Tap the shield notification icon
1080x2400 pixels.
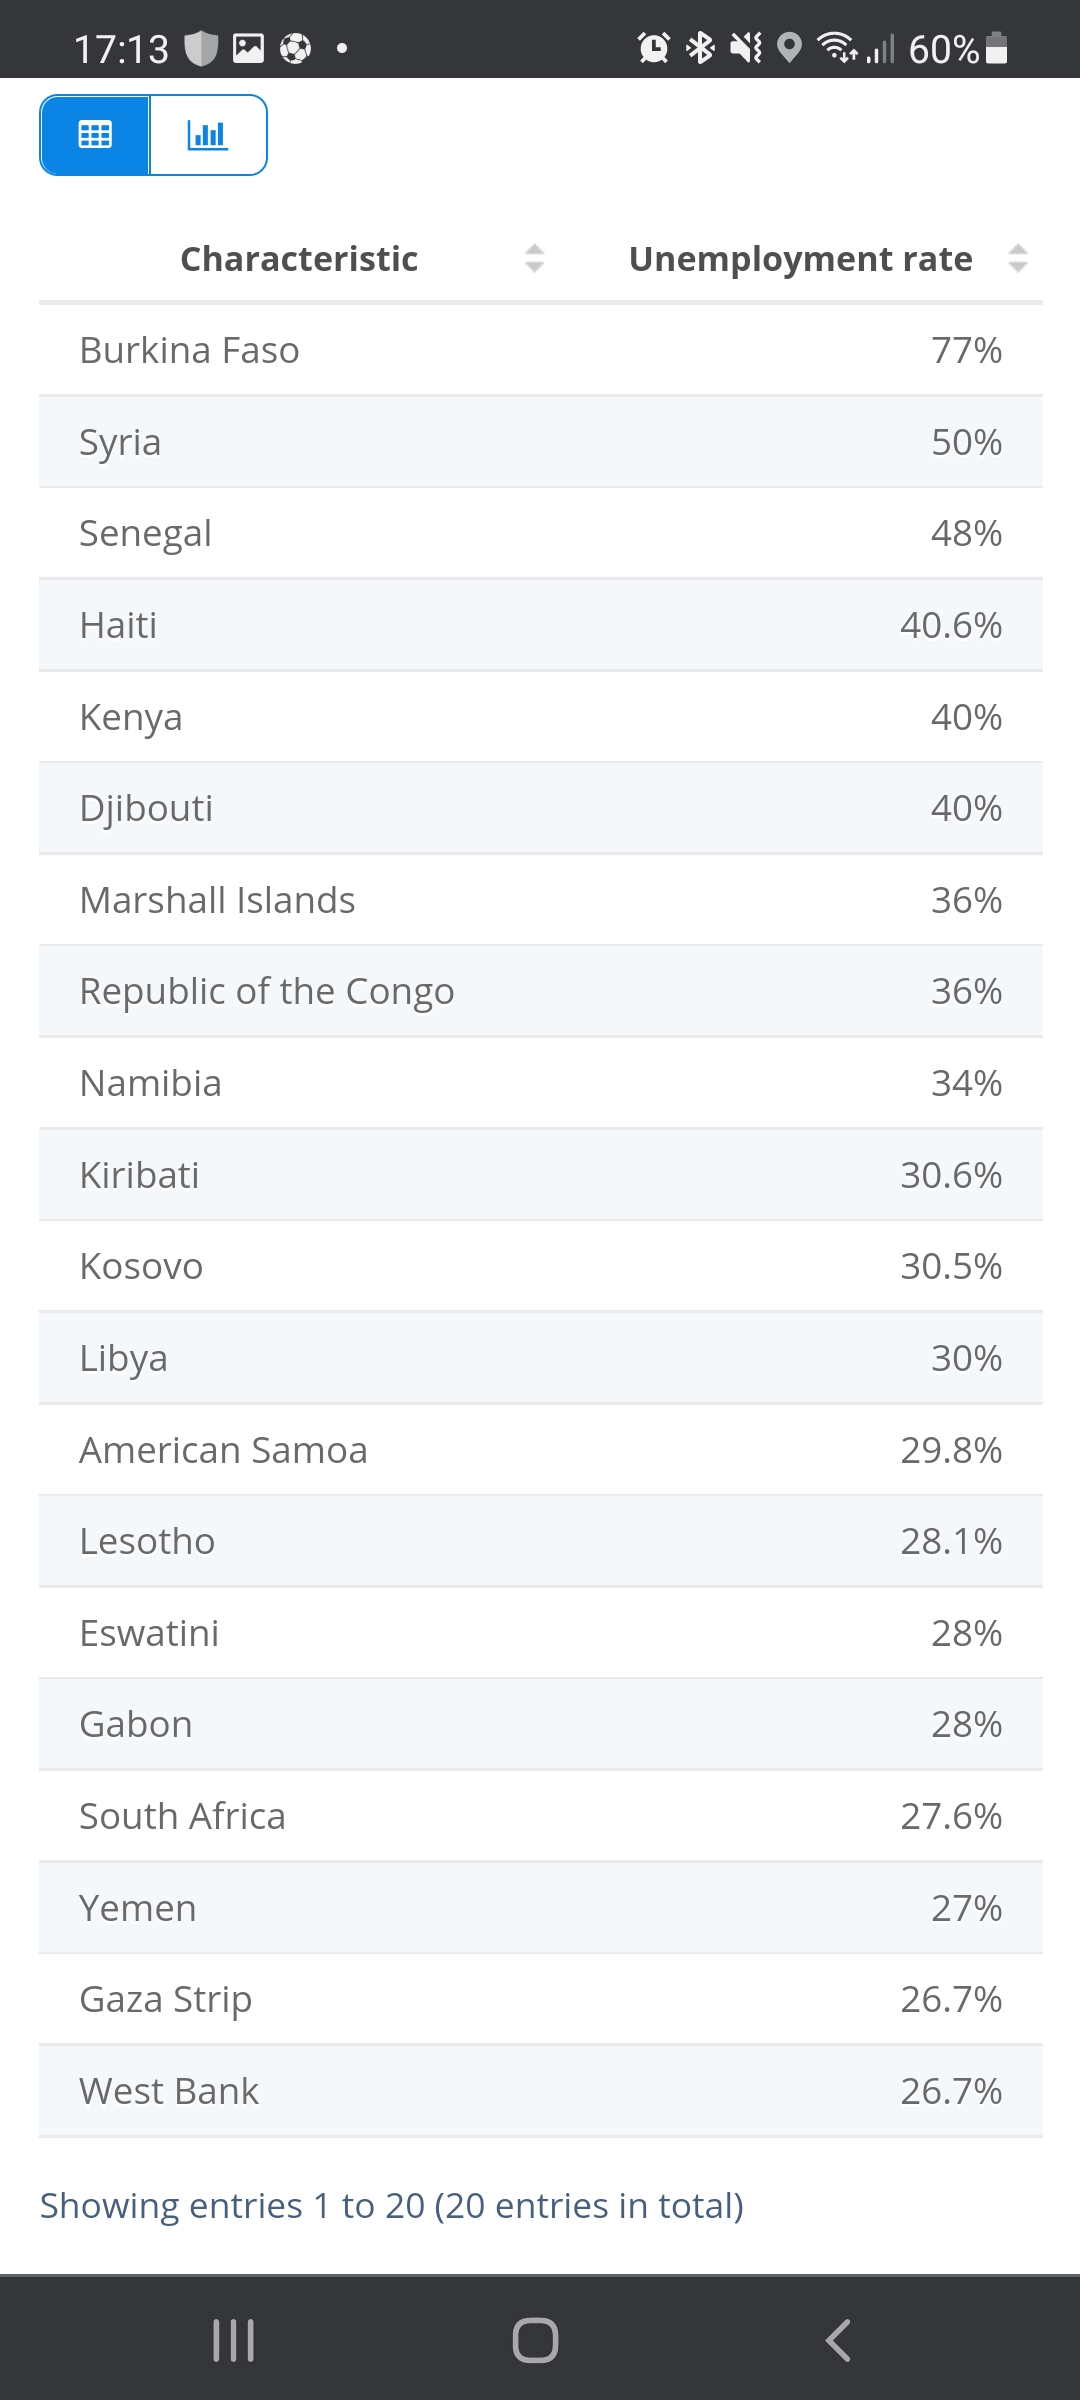(202, 48)
